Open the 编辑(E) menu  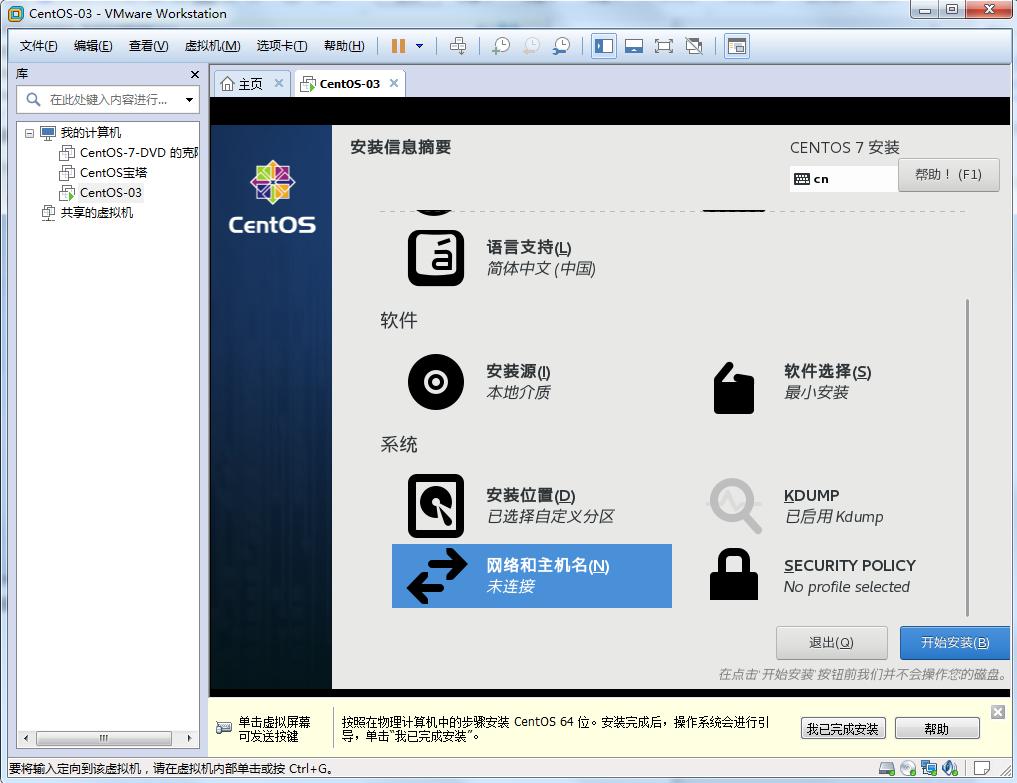[93, 46]
